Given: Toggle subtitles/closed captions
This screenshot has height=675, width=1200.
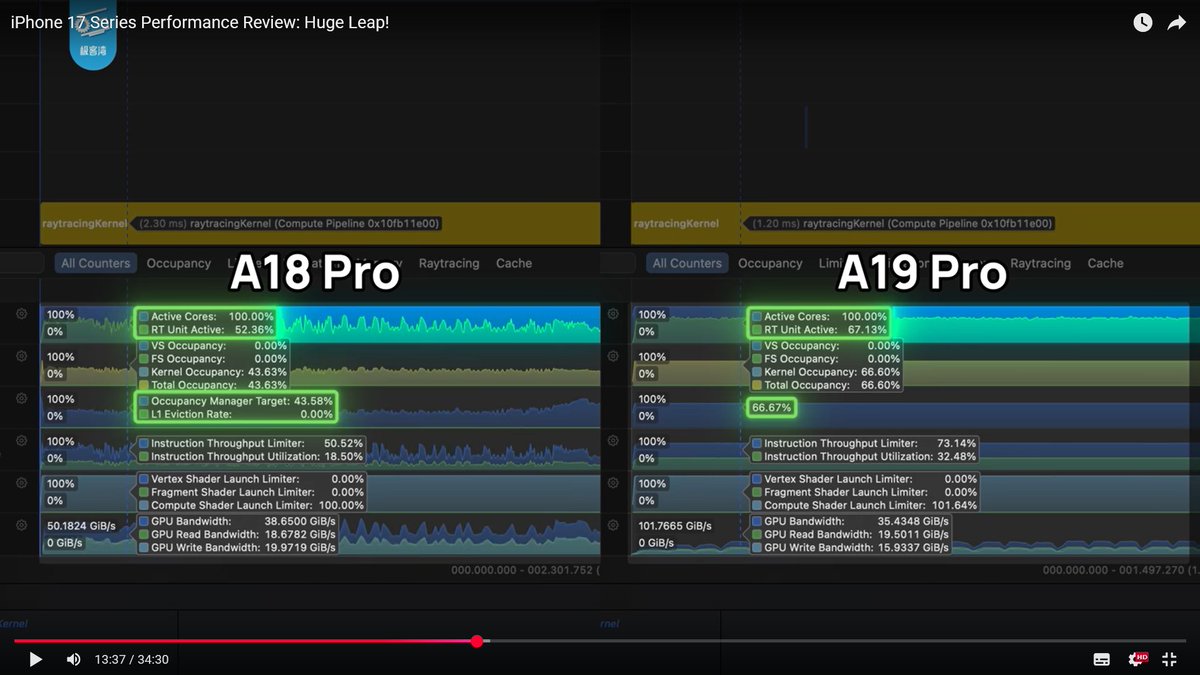Looking at the screenshot, I should [x=1101, y=659].
